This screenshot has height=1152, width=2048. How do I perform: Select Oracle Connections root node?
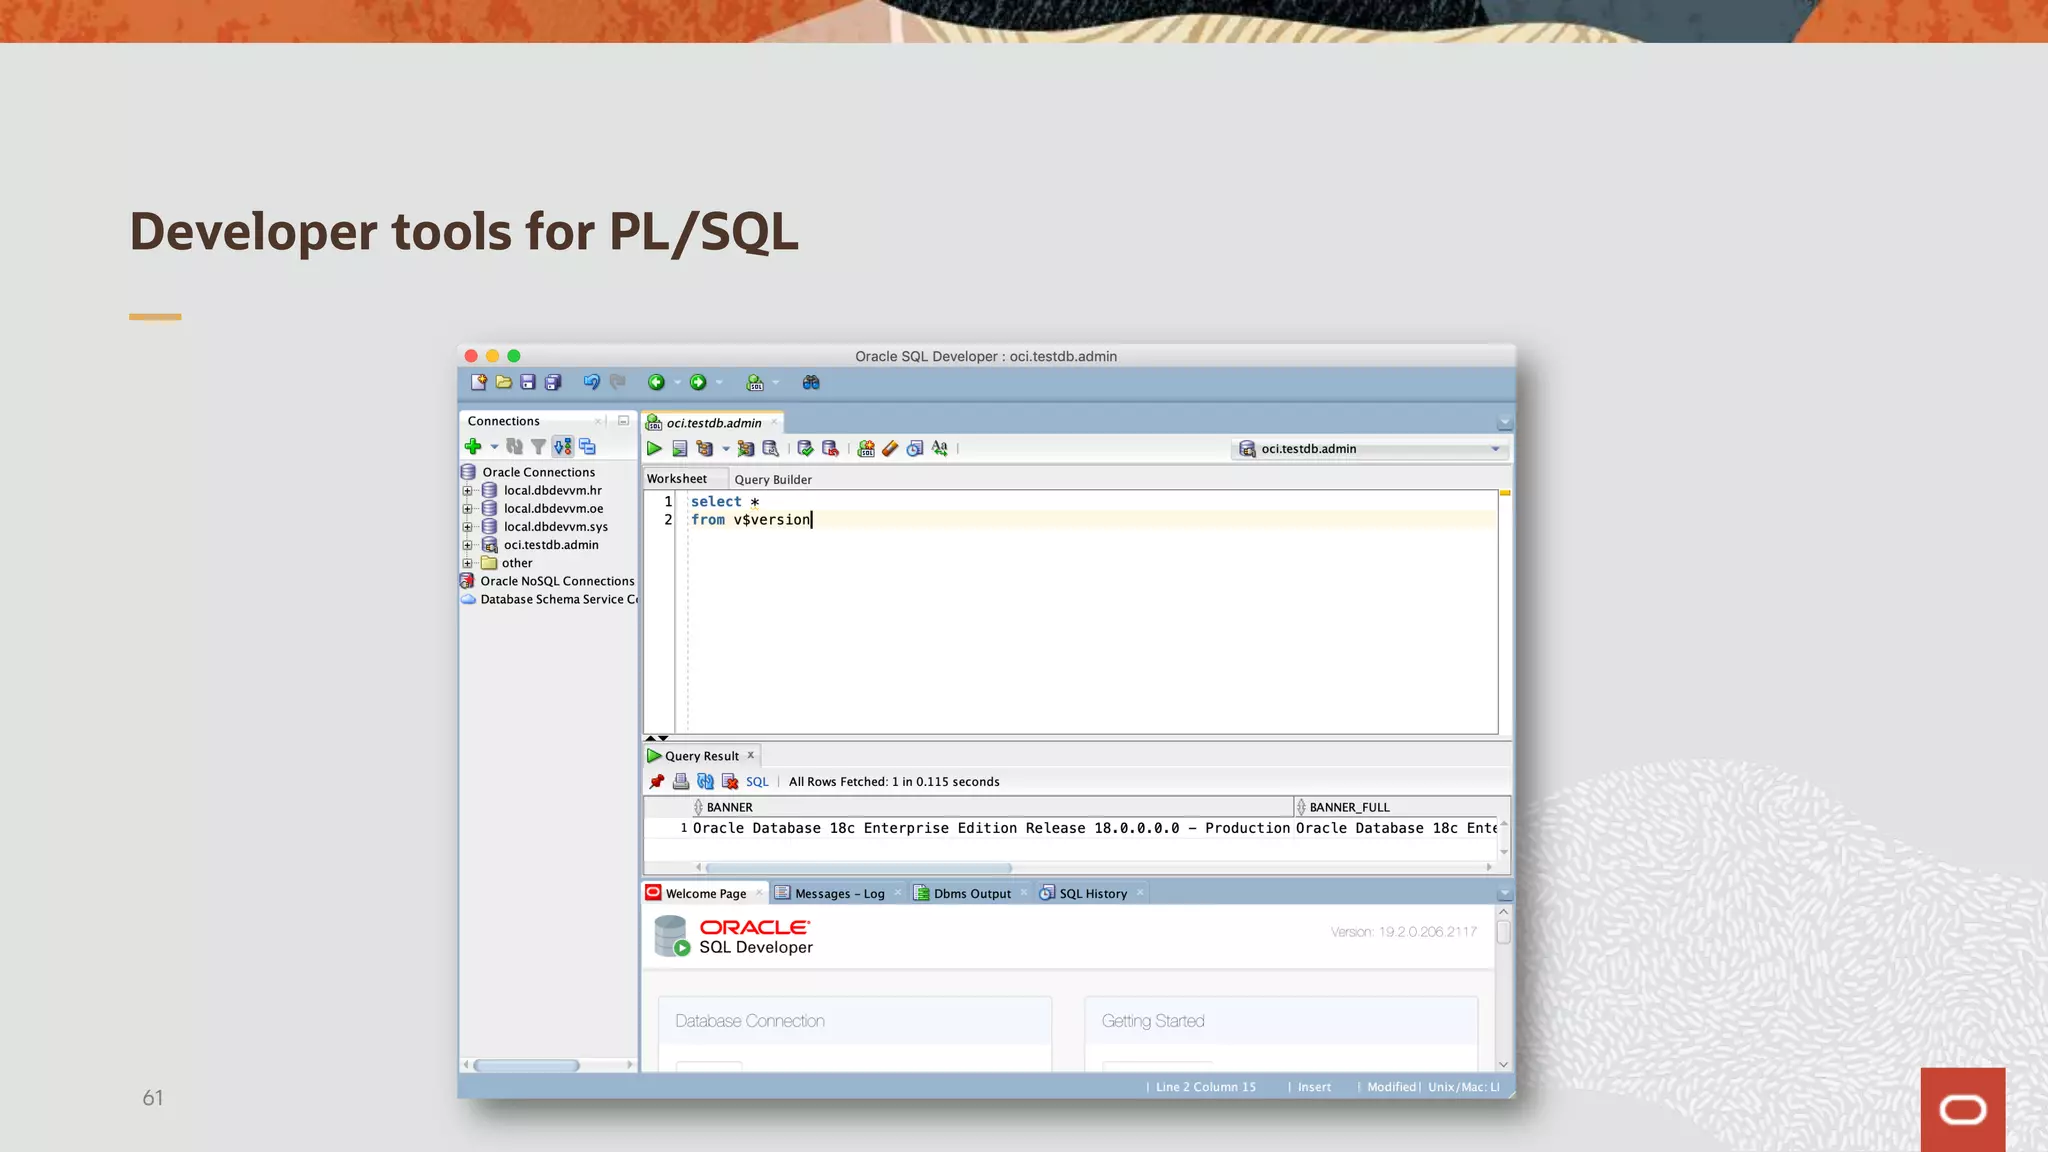click(x=528, y=472)
